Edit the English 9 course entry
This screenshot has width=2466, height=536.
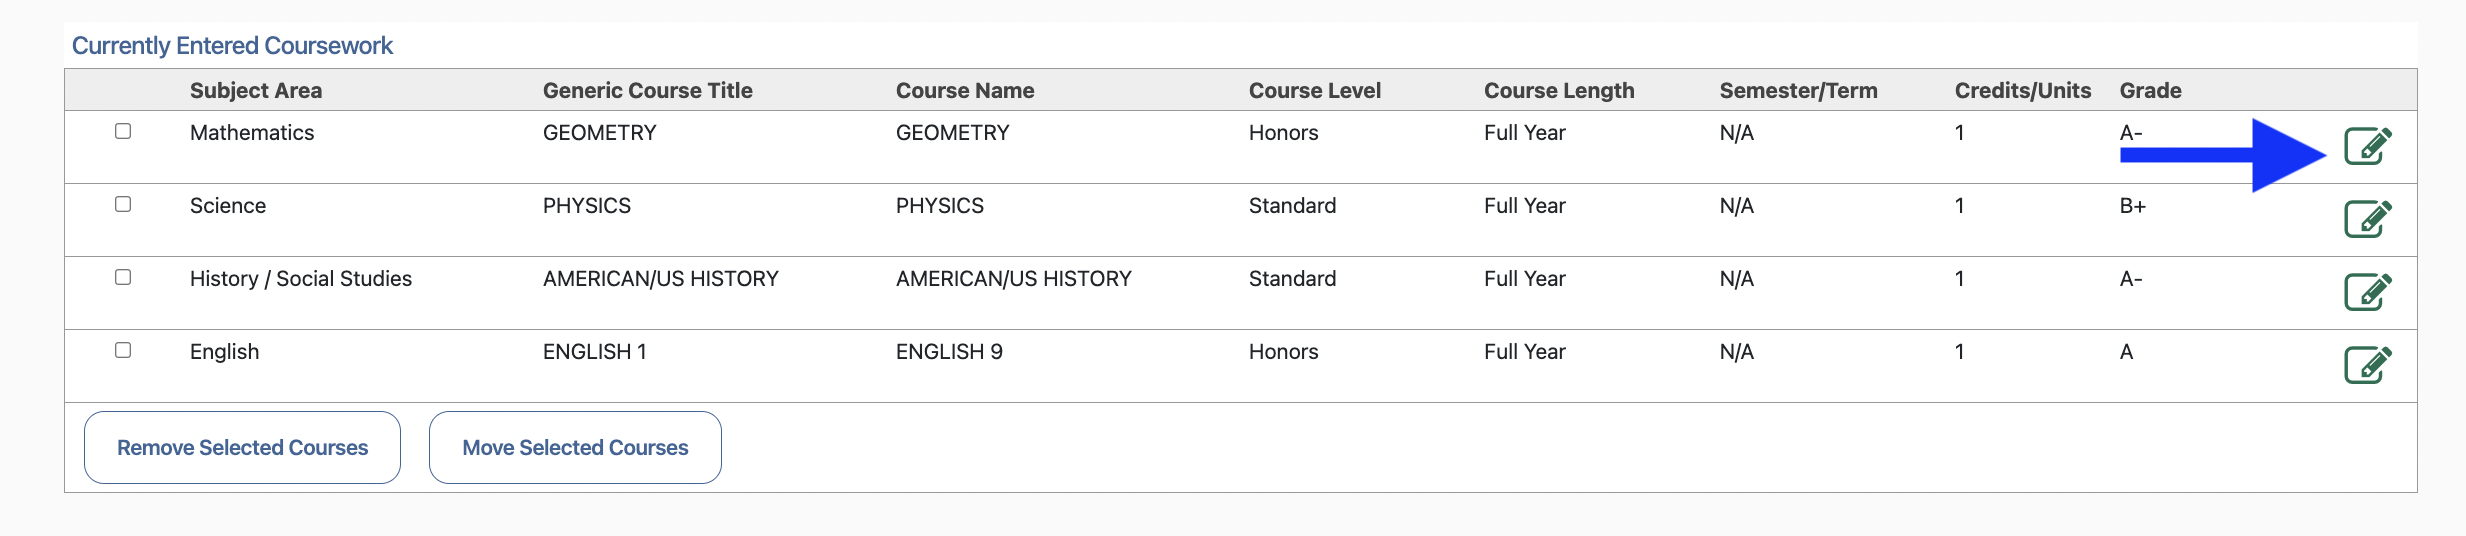(2367, 365)
